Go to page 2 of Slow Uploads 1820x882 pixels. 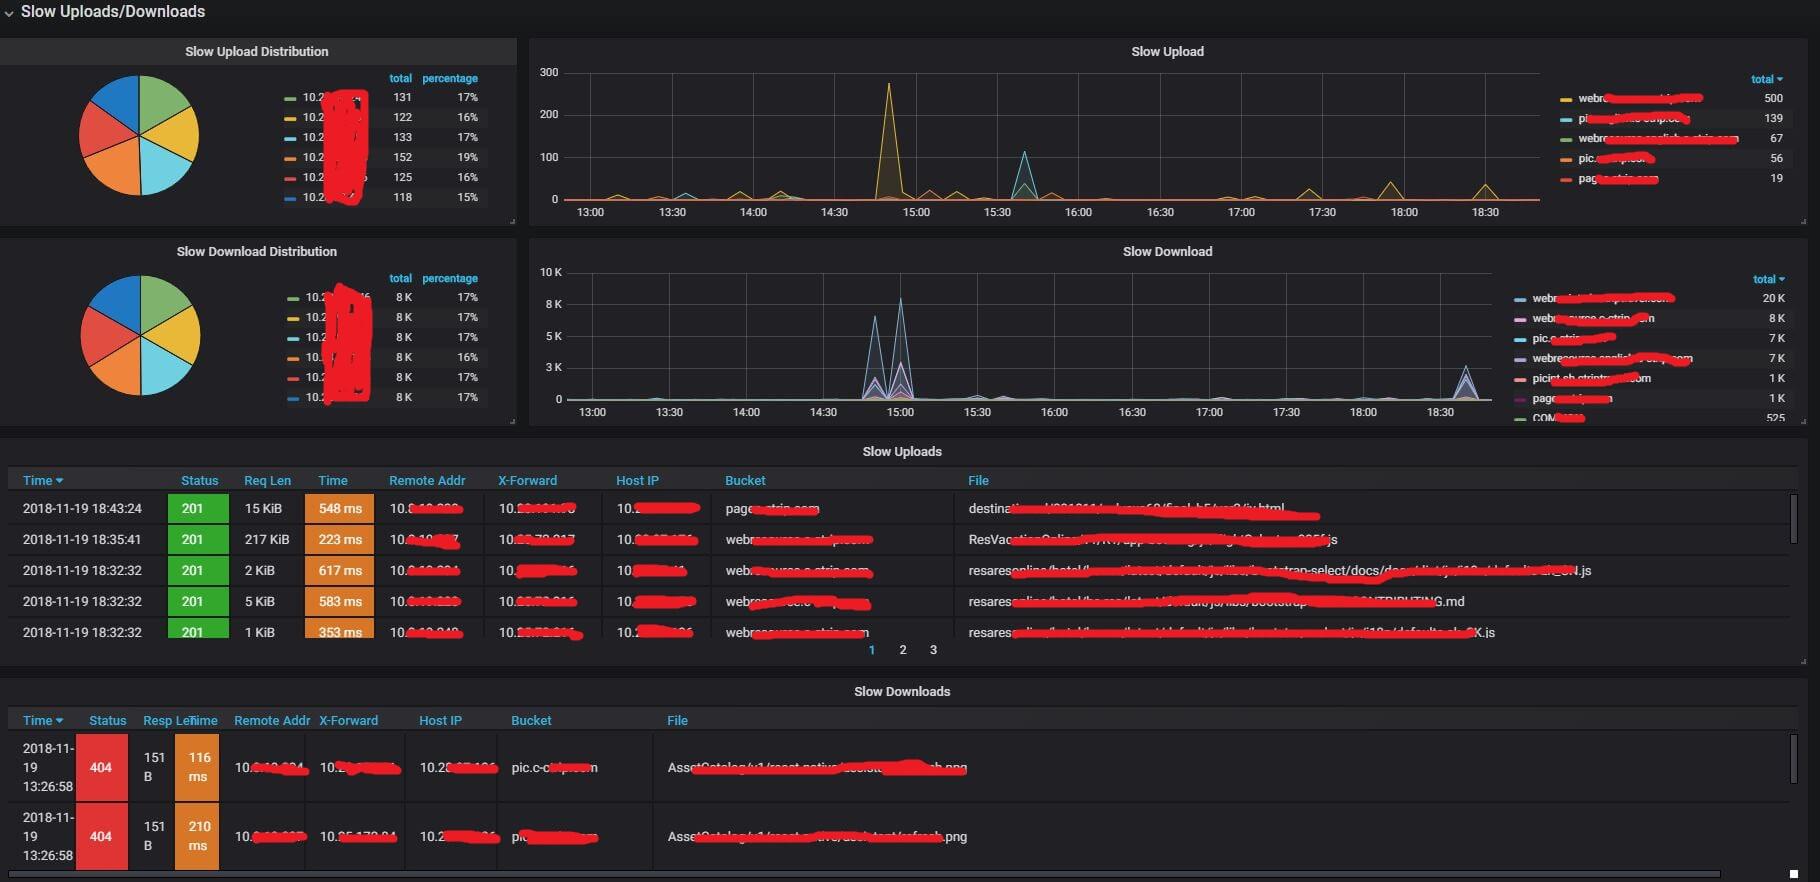[x=902, y=650]
